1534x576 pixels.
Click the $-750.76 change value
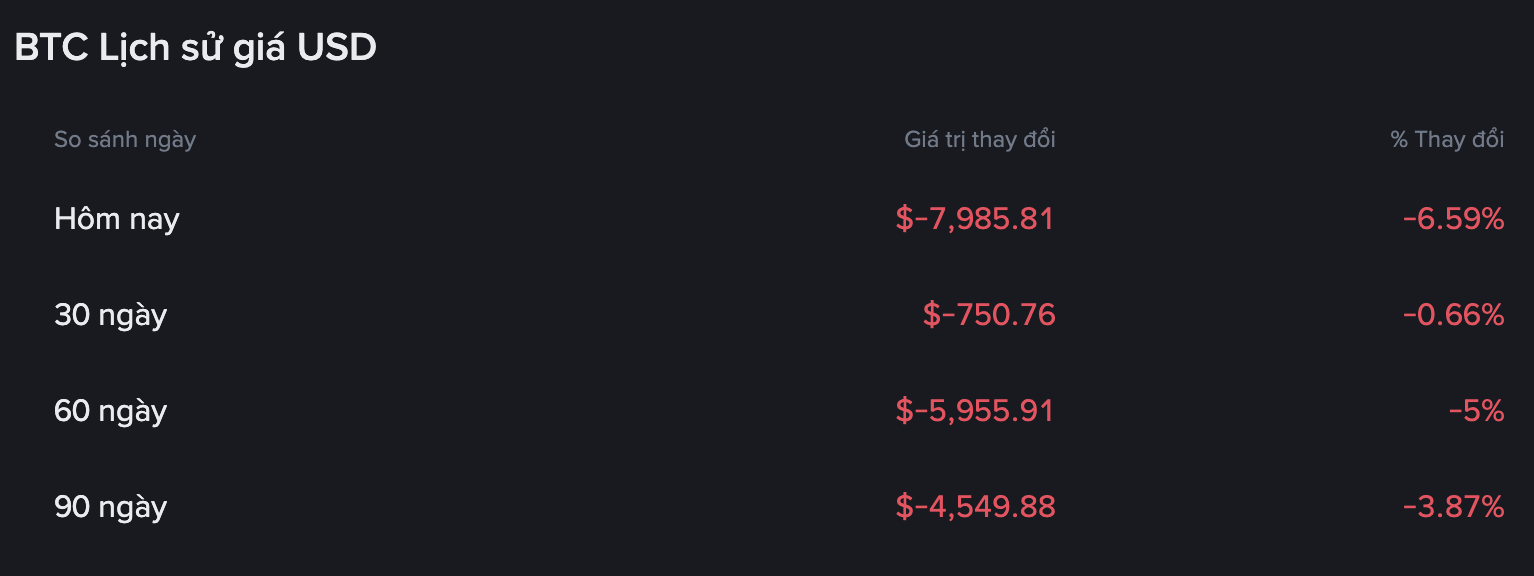click(989, 315)
